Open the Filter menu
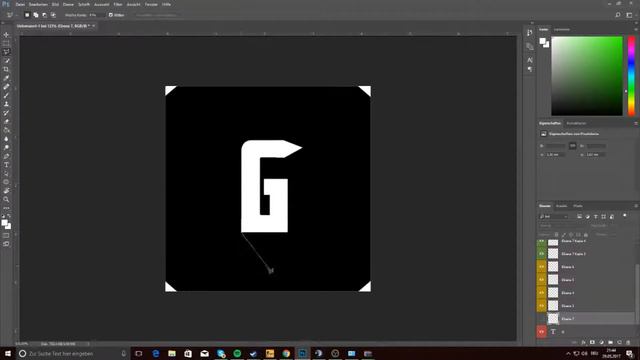 (118, 4)
